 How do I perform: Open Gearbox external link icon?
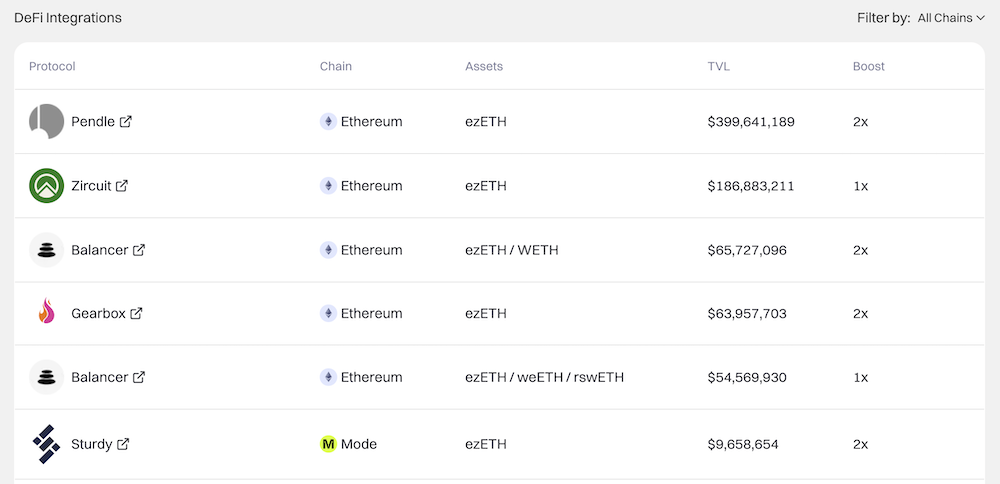coord(137,313)
